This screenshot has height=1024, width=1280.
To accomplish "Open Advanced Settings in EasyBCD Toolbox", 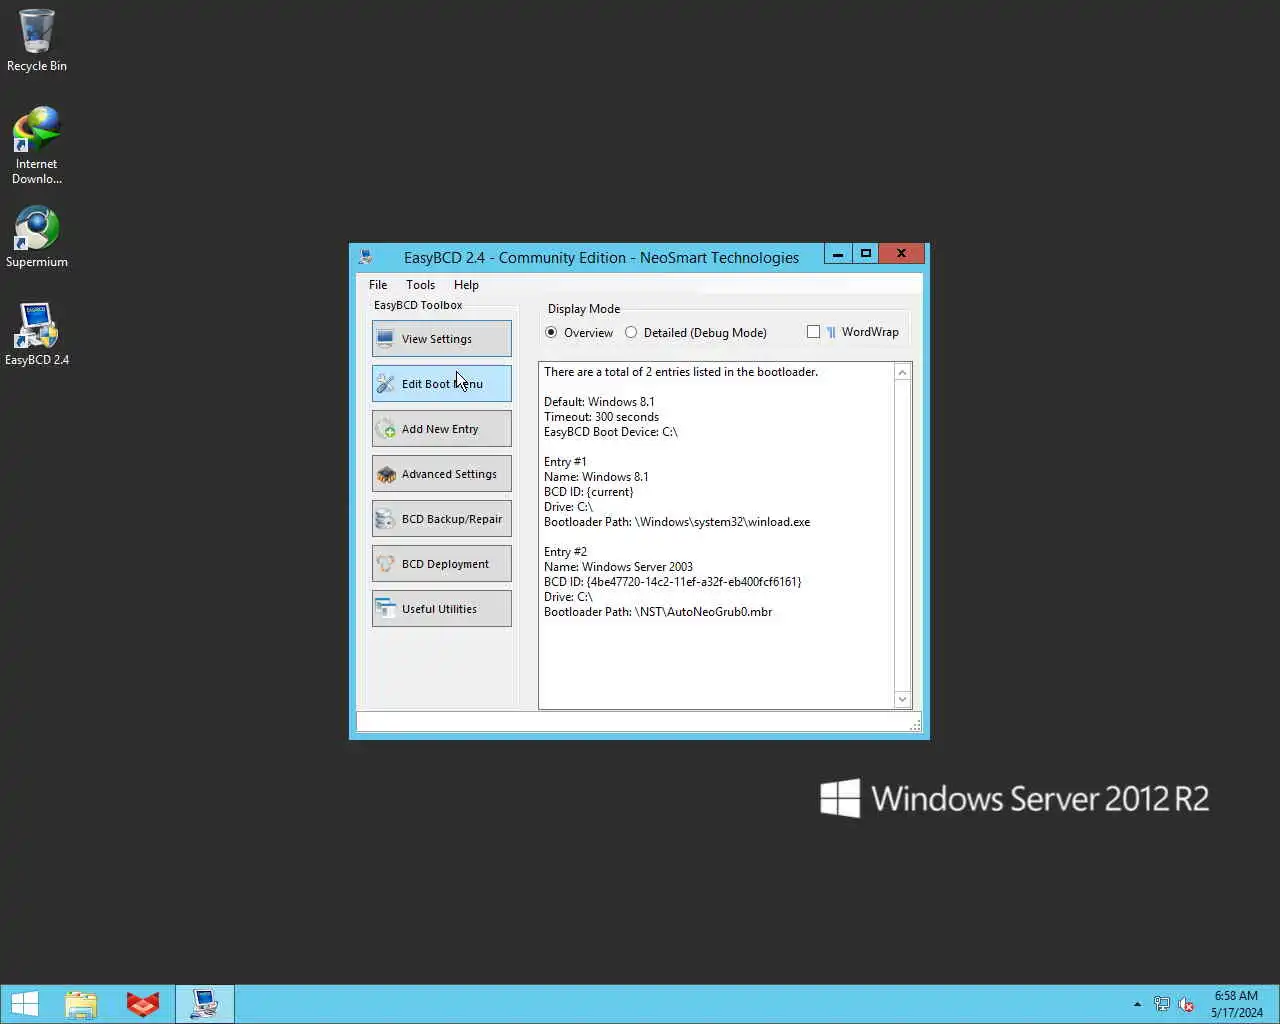I will tap(441, 473).
